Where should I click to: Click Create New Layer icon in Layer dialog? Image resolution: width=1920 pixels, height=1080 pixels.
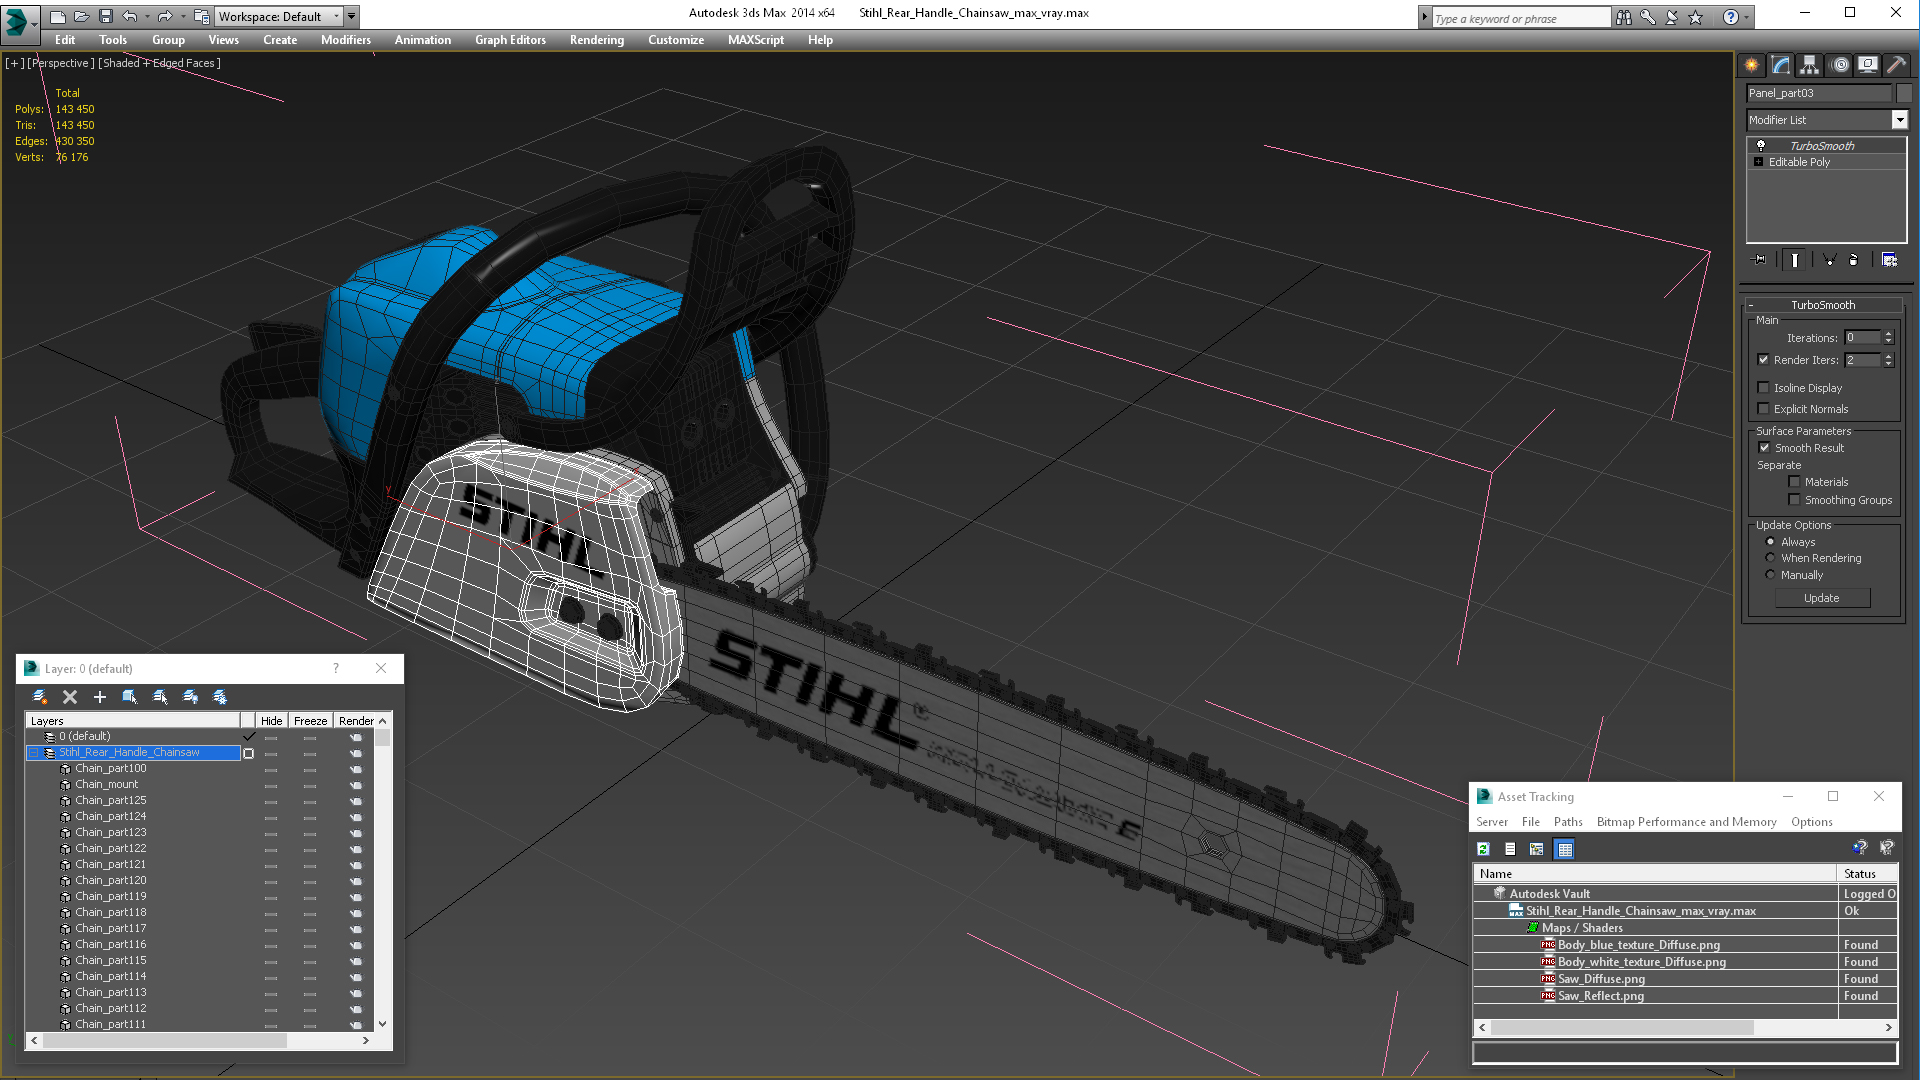pos(40,697)
